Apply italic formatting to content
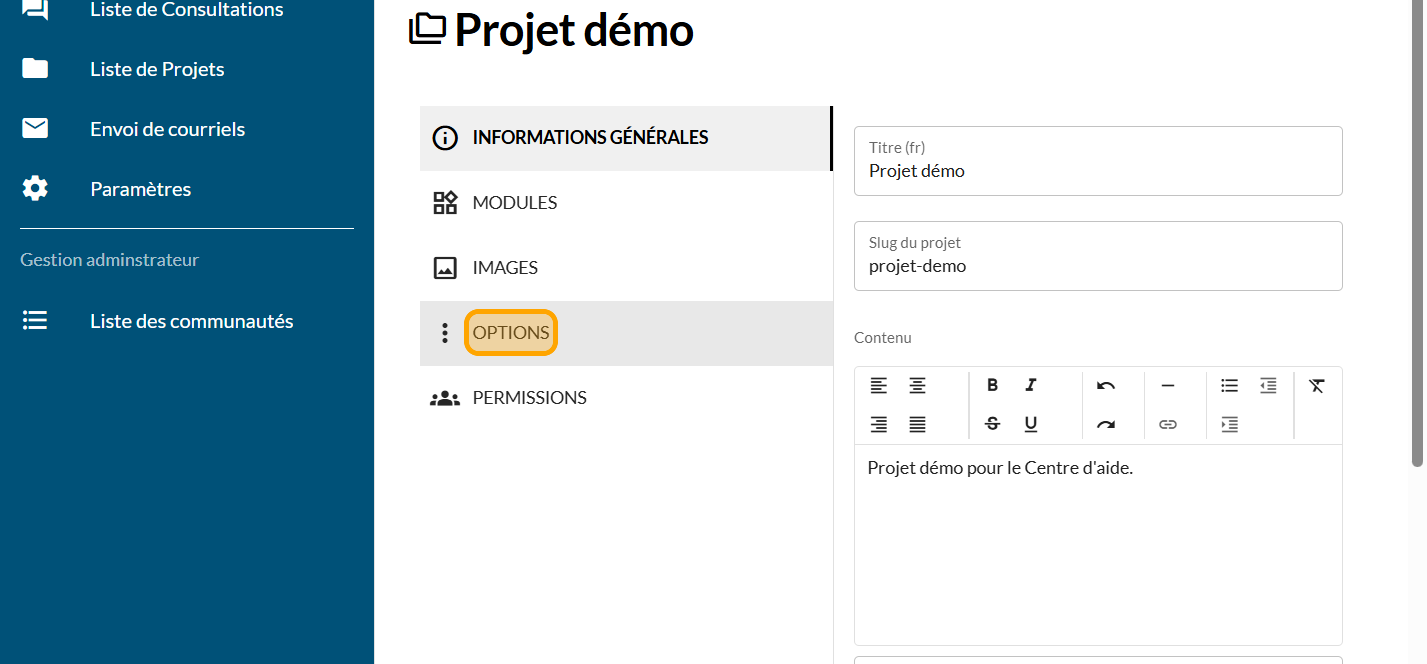 (x=1031, y=386)
